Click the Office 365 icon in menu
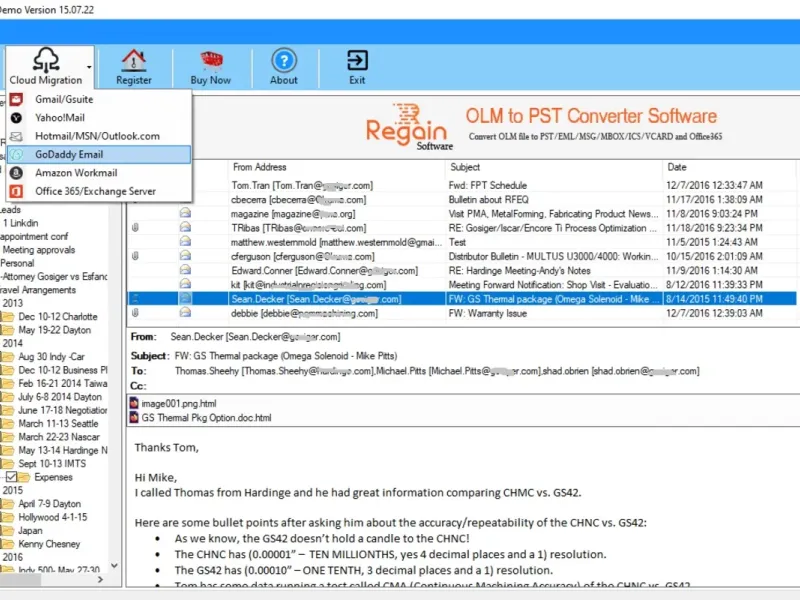The image size is (800, 600). pos(16,191)
